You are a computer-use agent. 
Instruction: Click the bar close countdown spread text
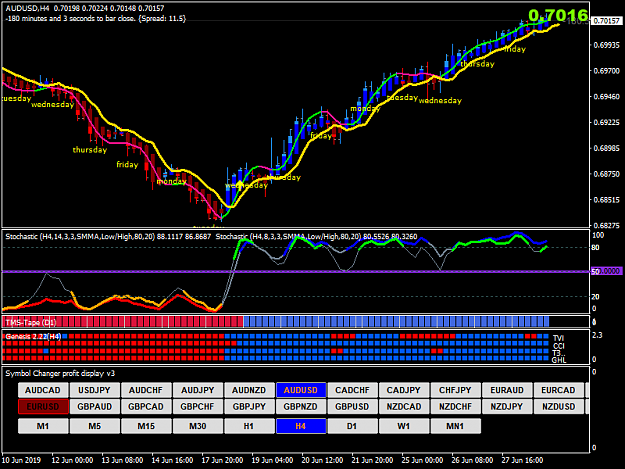[96, 18]
